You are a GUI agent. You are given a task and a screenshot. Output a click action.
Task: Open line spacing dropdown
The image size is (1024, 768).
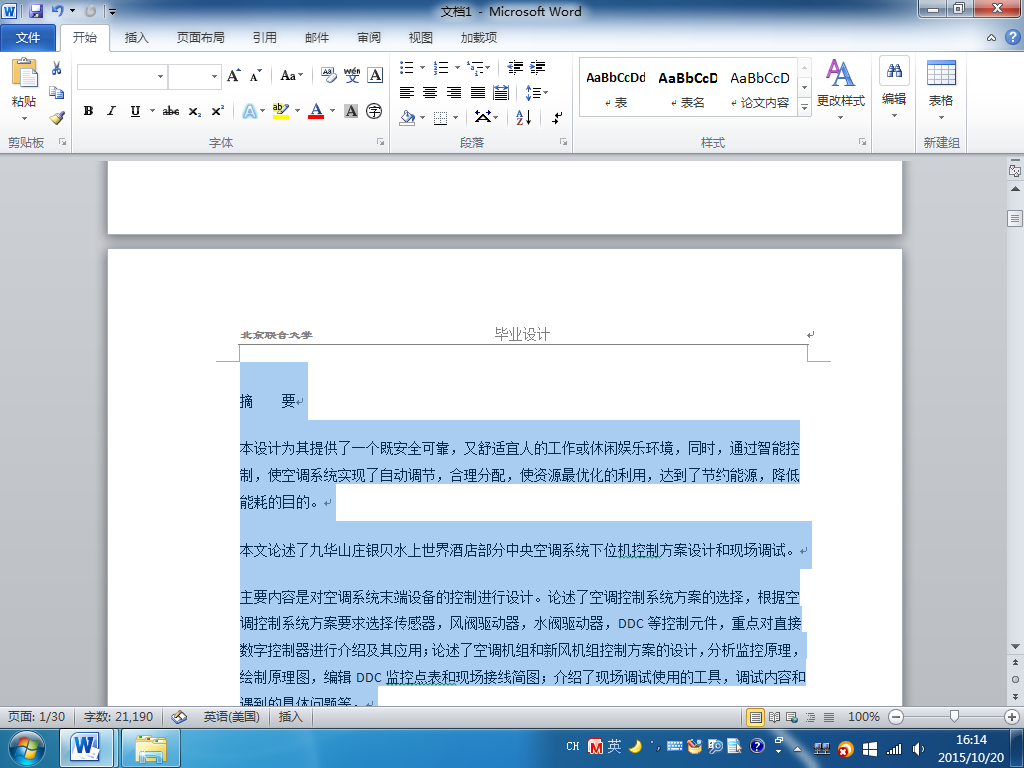(537, 93)
